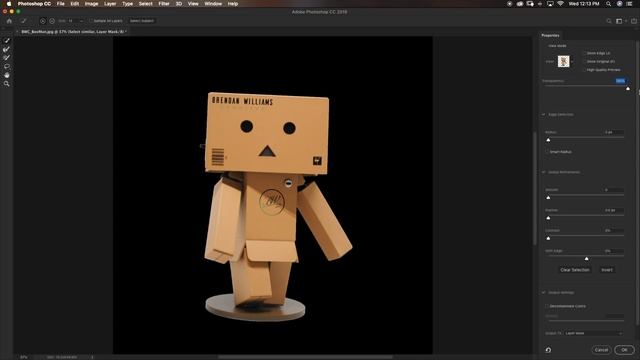Viewport: 640px width, 360px height.
Task: Click the Radius slider handle
Action: point(548,140)
